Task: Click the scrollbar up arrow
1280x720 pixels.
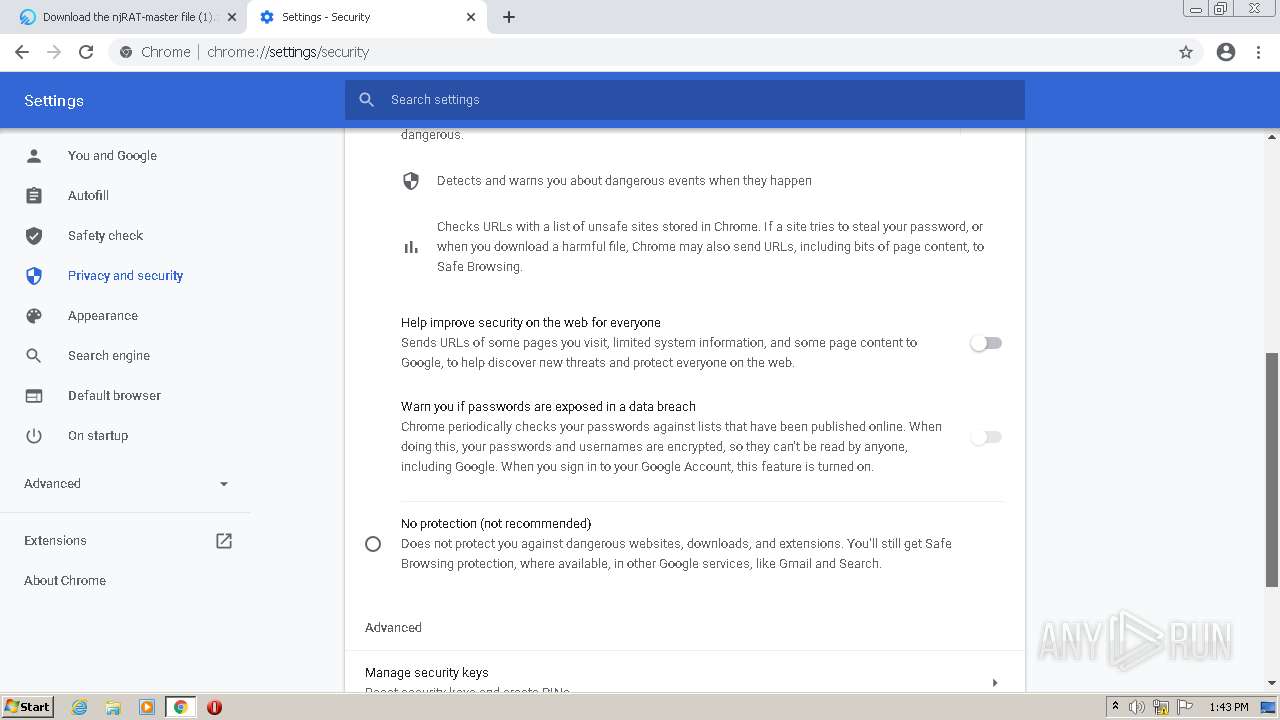Action: (x=1272, y=136)
